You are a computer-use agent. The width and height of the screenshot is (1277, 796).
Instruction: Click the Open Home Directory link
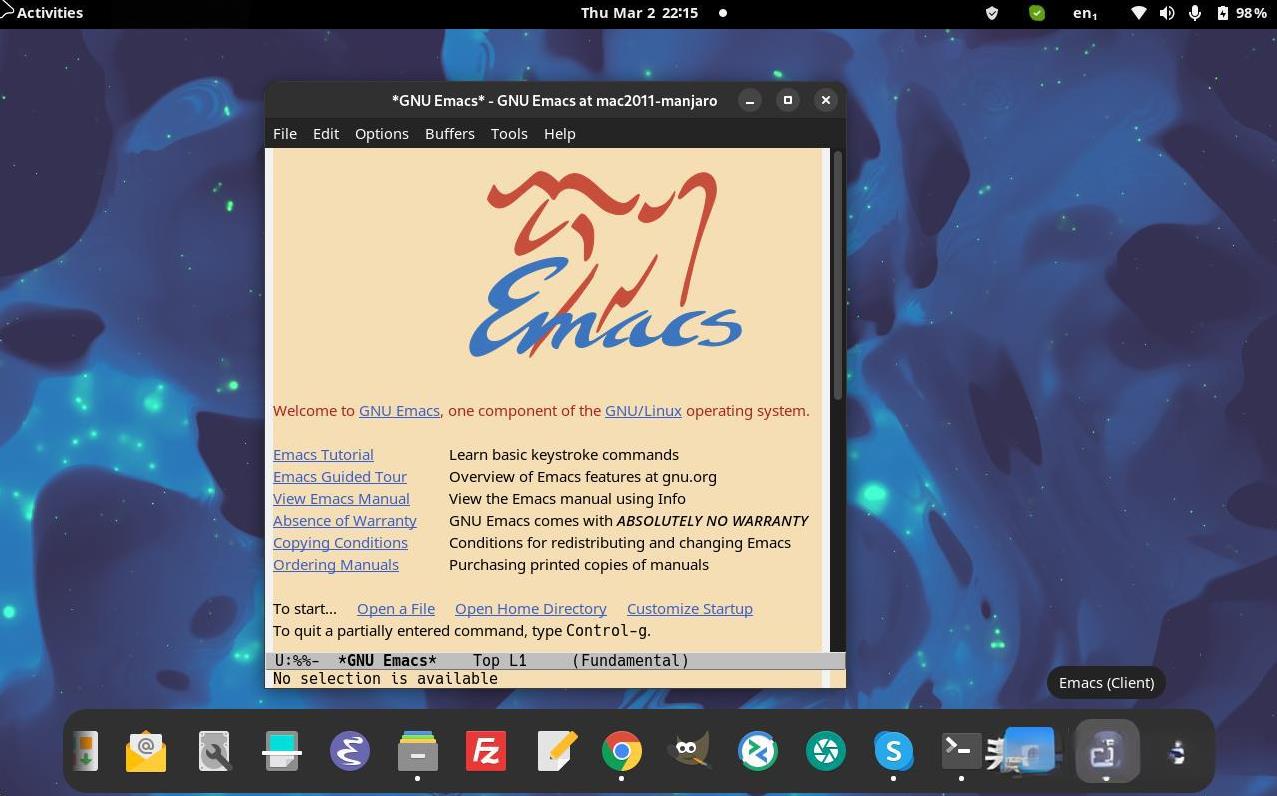click(x=531, y=609)
